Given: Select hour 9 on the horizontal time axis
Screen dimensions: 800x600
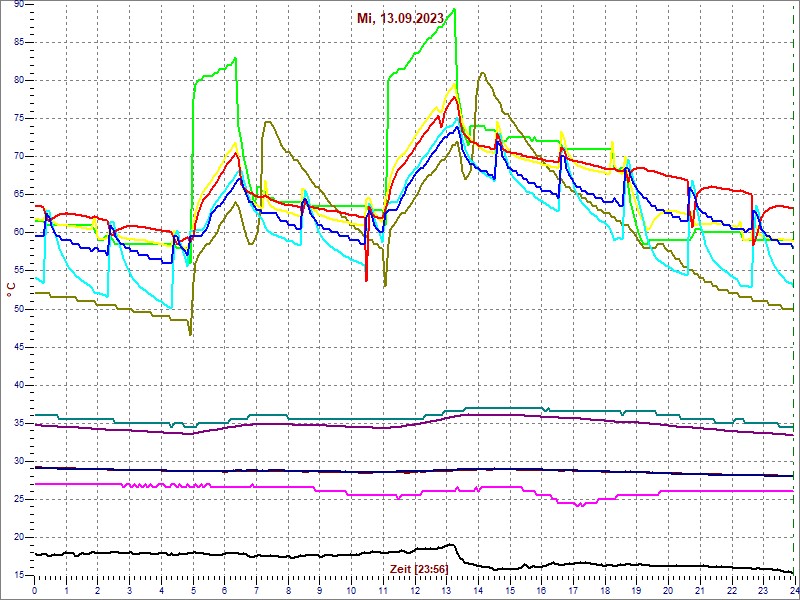Looking at the screenshot, I should (320, 590).
